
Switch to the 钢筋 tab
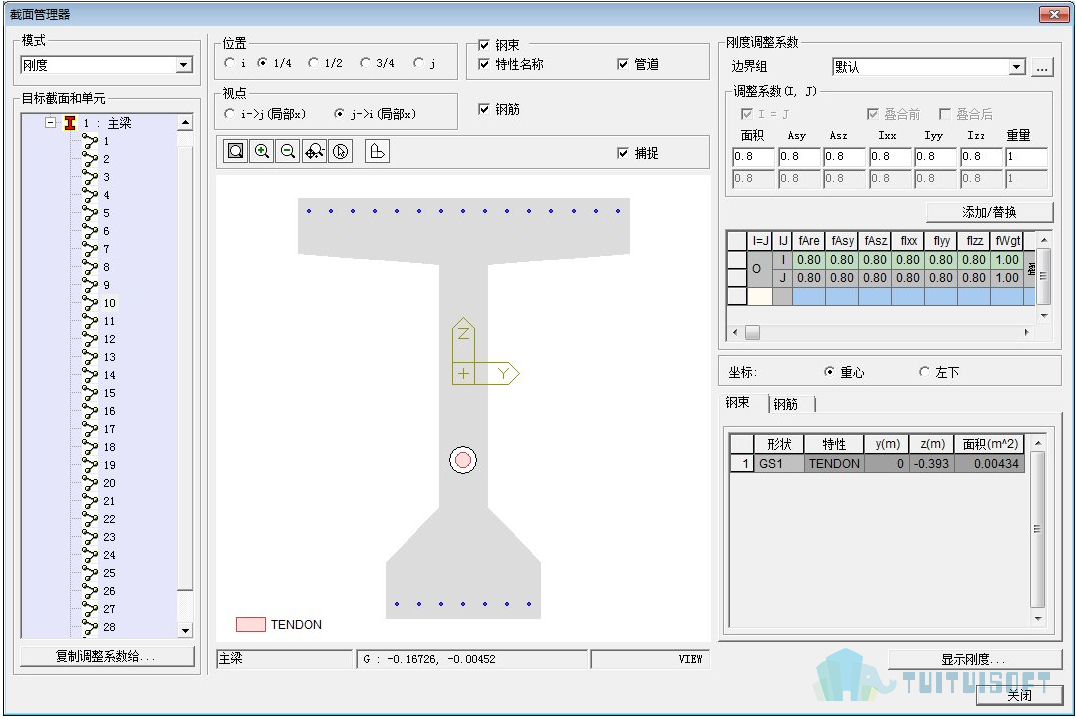(786, 404)
